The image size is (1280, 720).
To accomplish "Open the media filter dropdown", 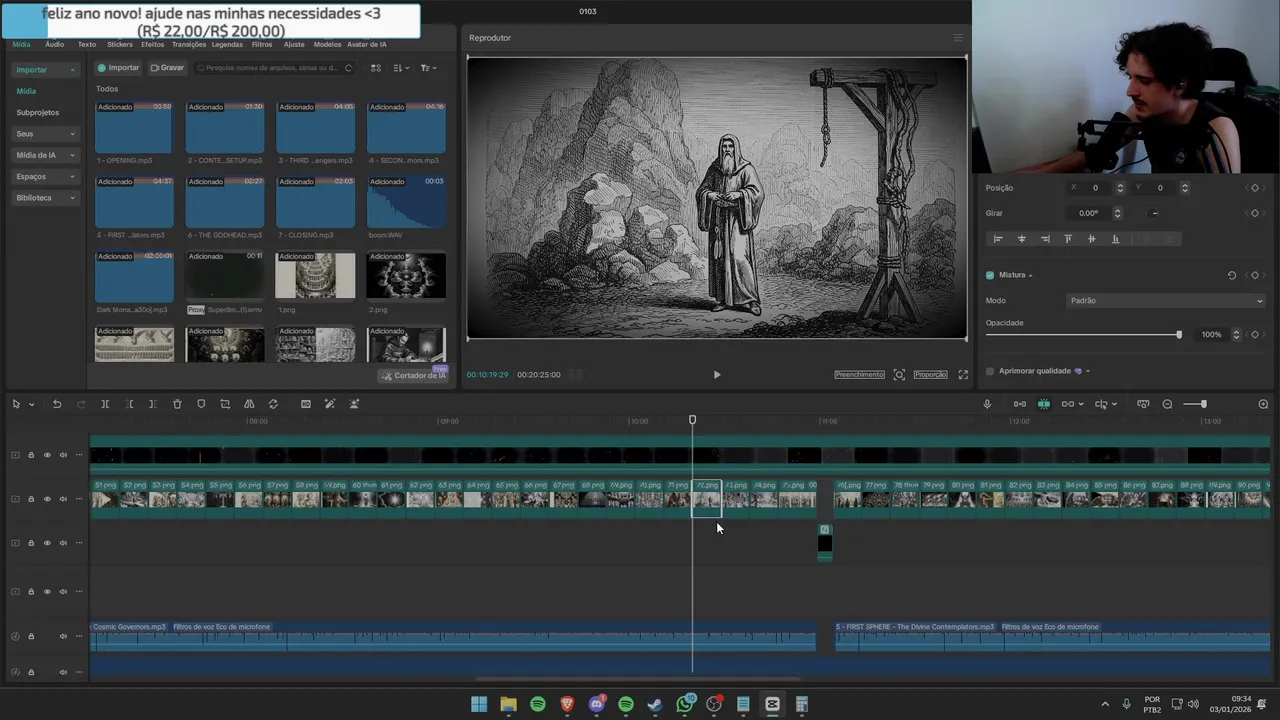I will click(x=428, y=68).
